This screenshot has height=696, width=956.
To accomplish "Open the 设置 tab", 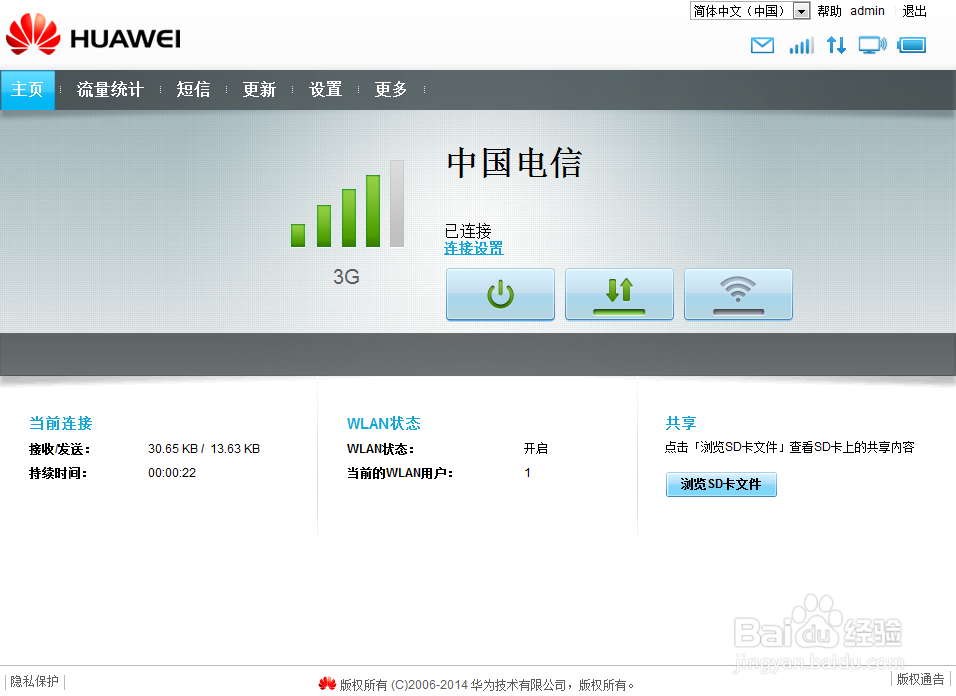I will pyautogui.click(x=325, y=90).
